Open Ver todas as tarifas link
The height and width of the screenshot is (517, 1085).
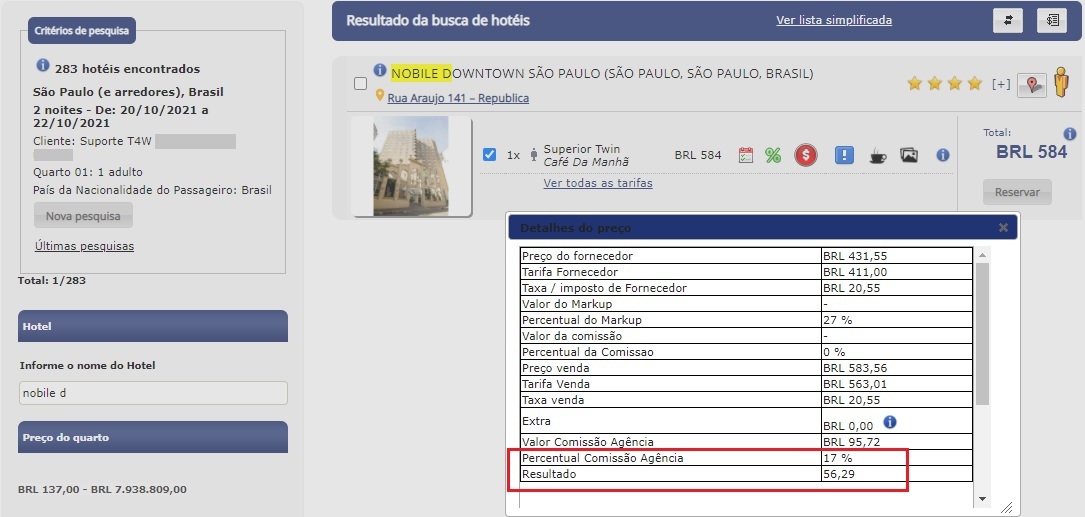coord(598,183)
